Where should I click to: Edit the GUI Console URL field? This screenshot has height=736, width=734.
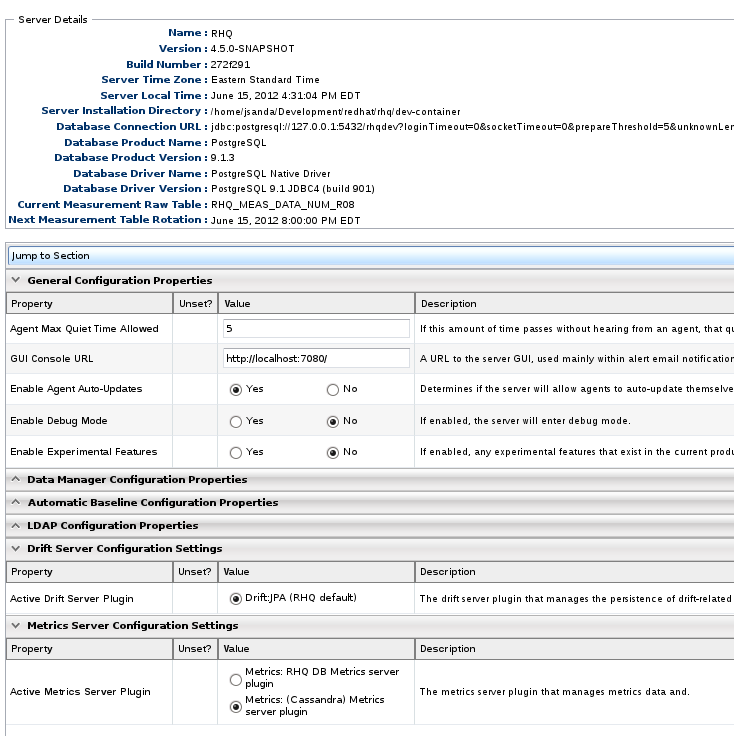tap(316, 359)
